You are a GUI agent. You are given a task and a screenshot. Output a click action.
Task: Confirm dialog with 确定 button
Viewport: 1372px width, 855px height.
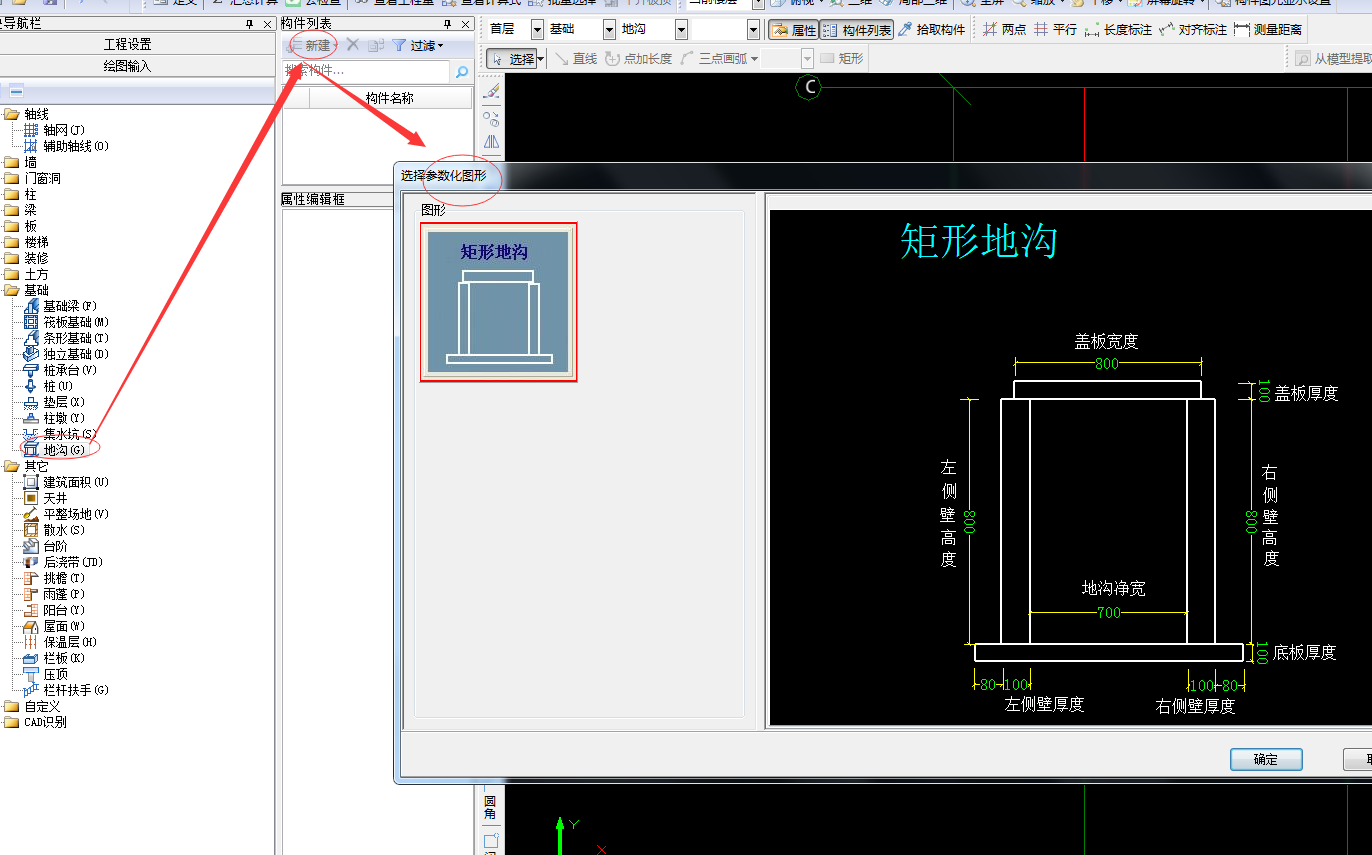(x=1266, y=759)
